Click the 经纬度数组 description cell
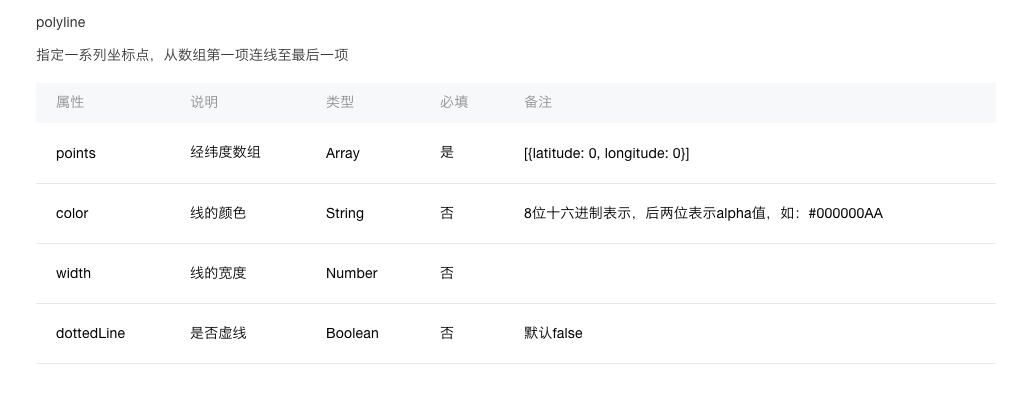This screenshot has height=397, width=1021. point(225,152)
